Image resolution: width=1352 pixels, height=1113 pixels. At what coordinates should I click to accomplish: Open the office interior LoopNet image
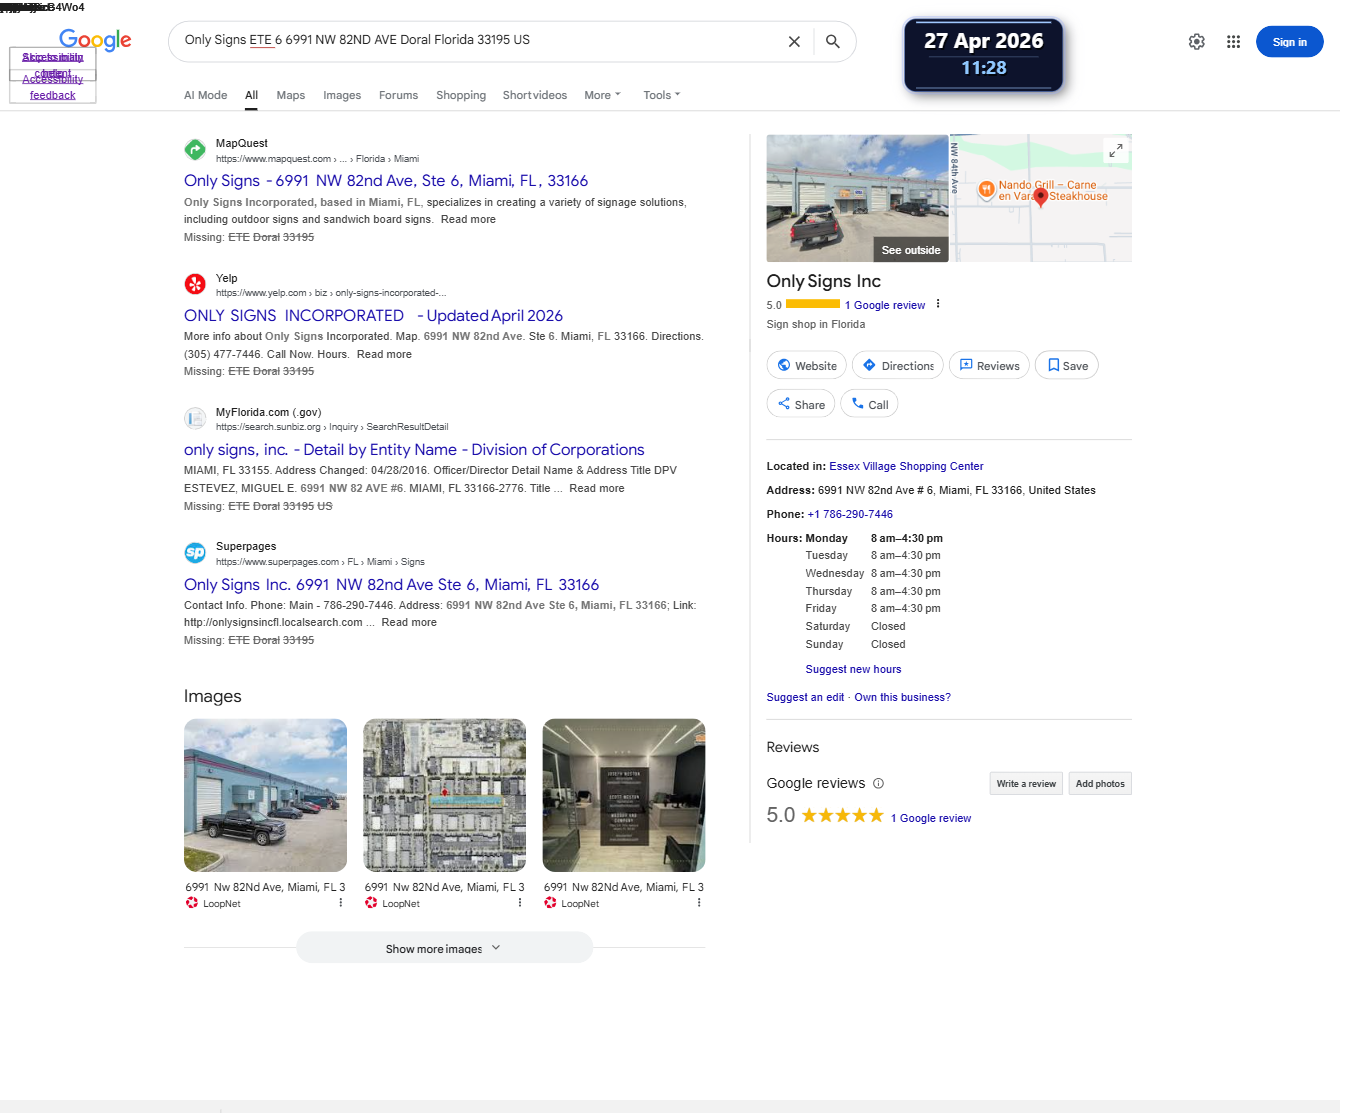tap(624, 795)
